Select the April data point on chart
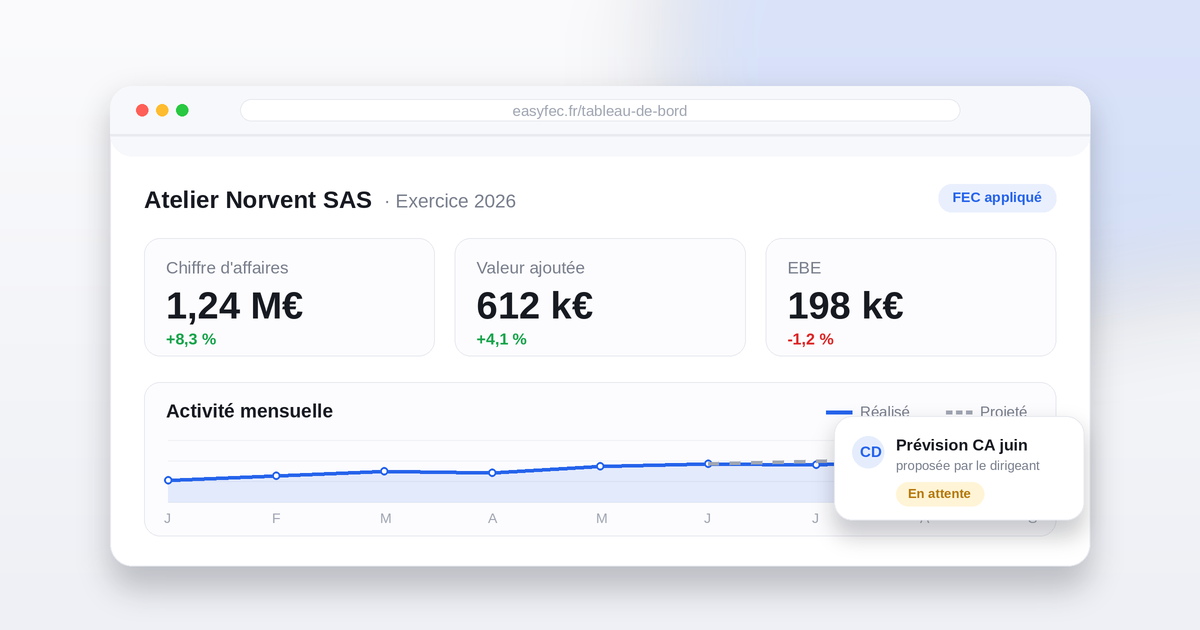 [x=492, y=472]
